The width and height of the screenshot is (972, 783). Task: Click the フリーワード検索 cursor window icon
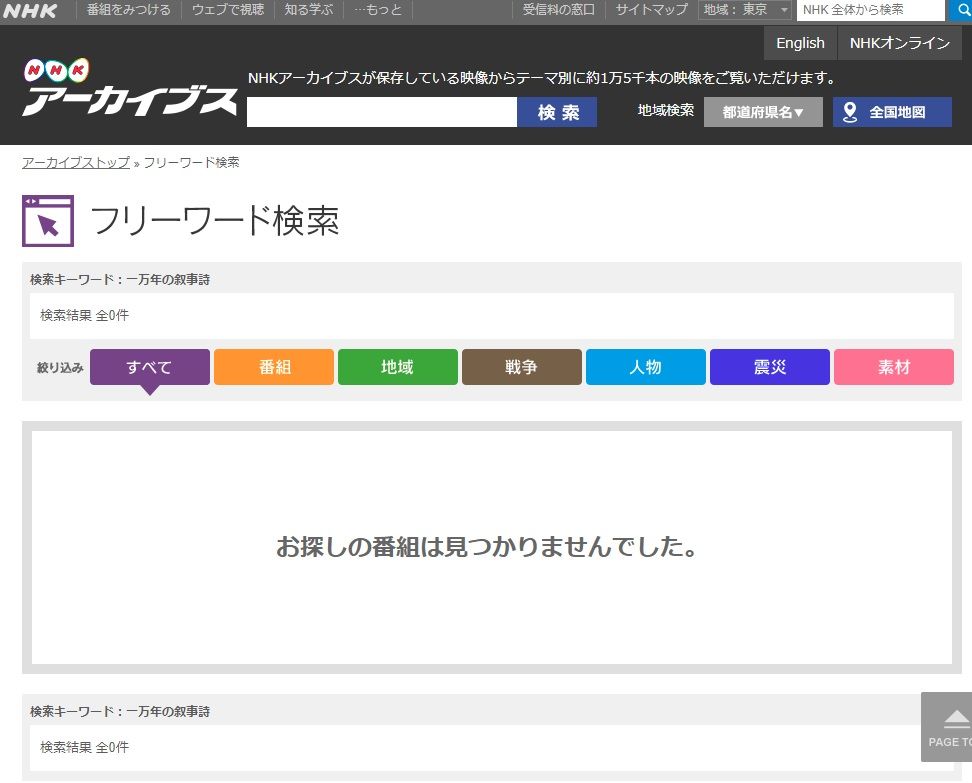(x=48, y=221)
